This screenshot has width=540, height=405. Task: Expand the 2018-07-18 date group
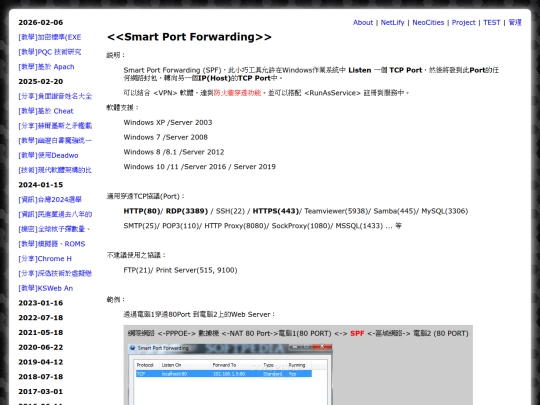point(41,377)
